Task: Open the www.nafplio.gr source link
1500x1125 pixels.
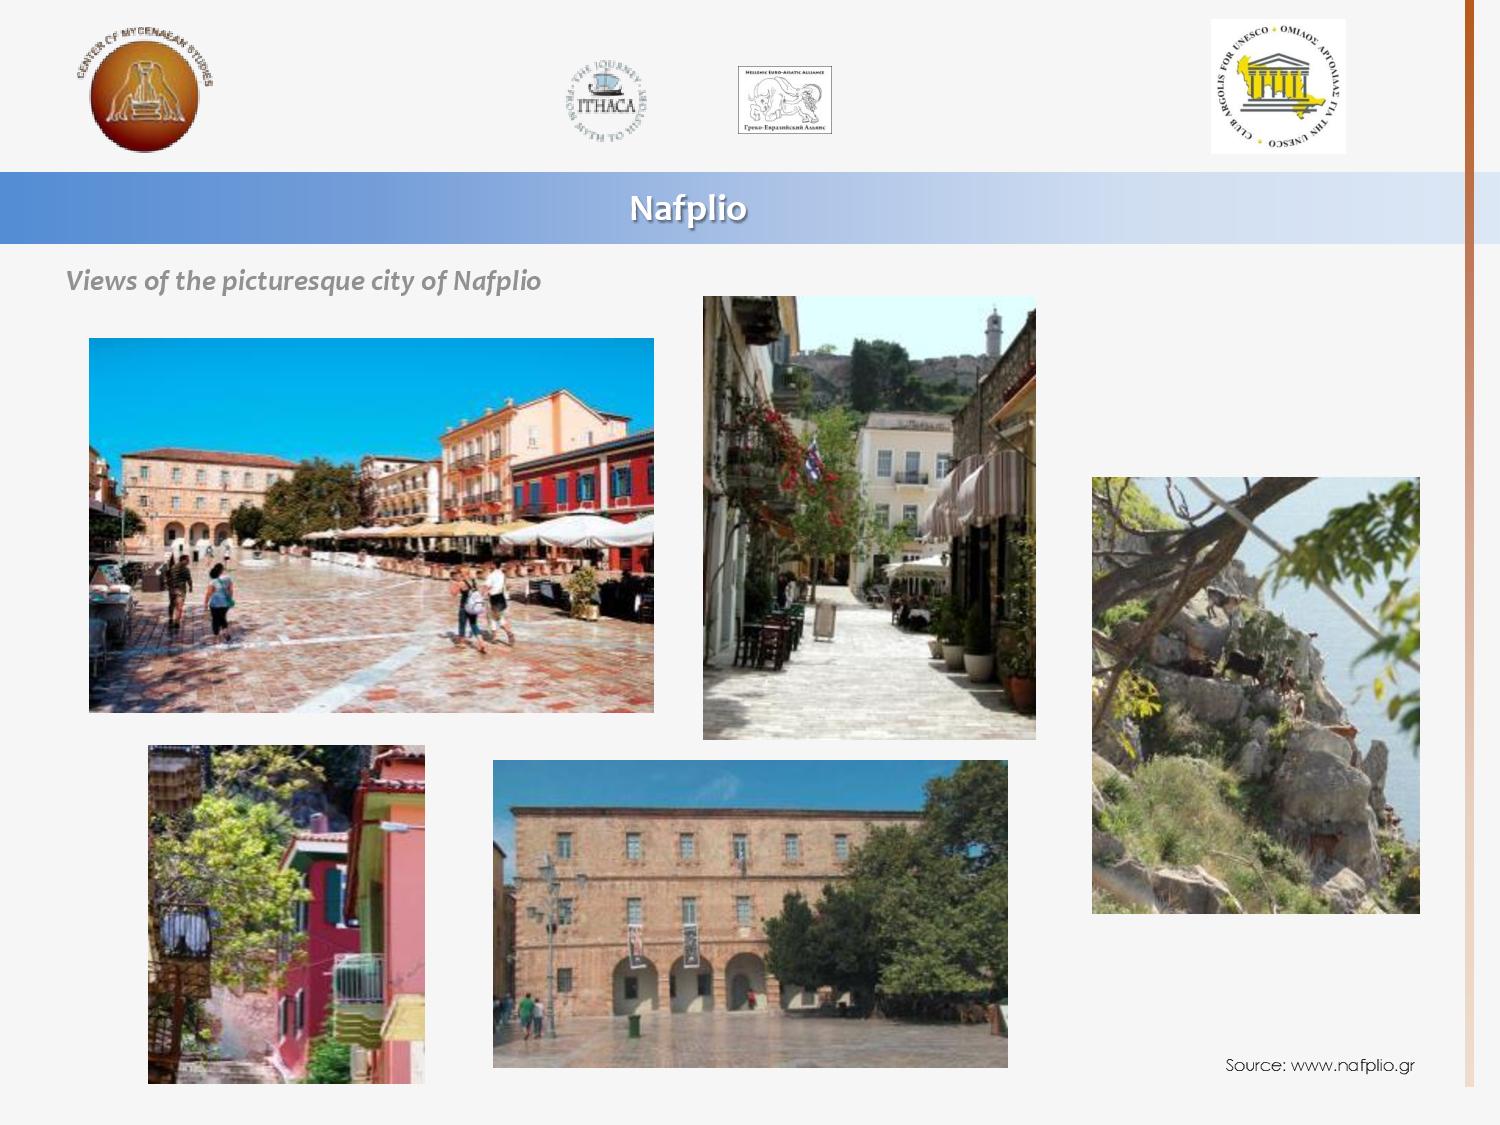Action: coord(1319,1065)
